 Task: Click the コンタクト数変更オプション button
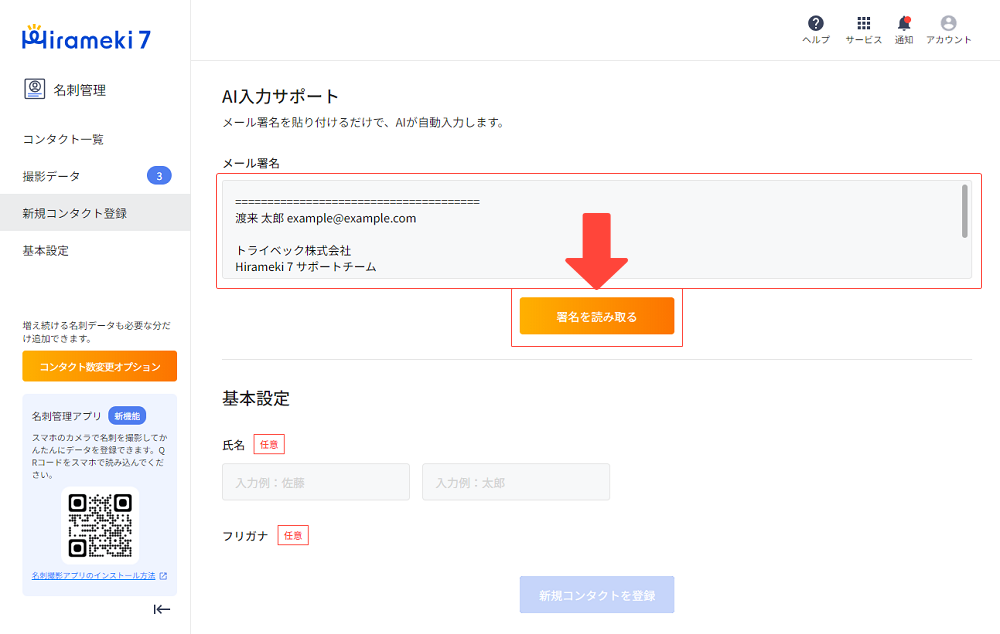coord(99,366)
